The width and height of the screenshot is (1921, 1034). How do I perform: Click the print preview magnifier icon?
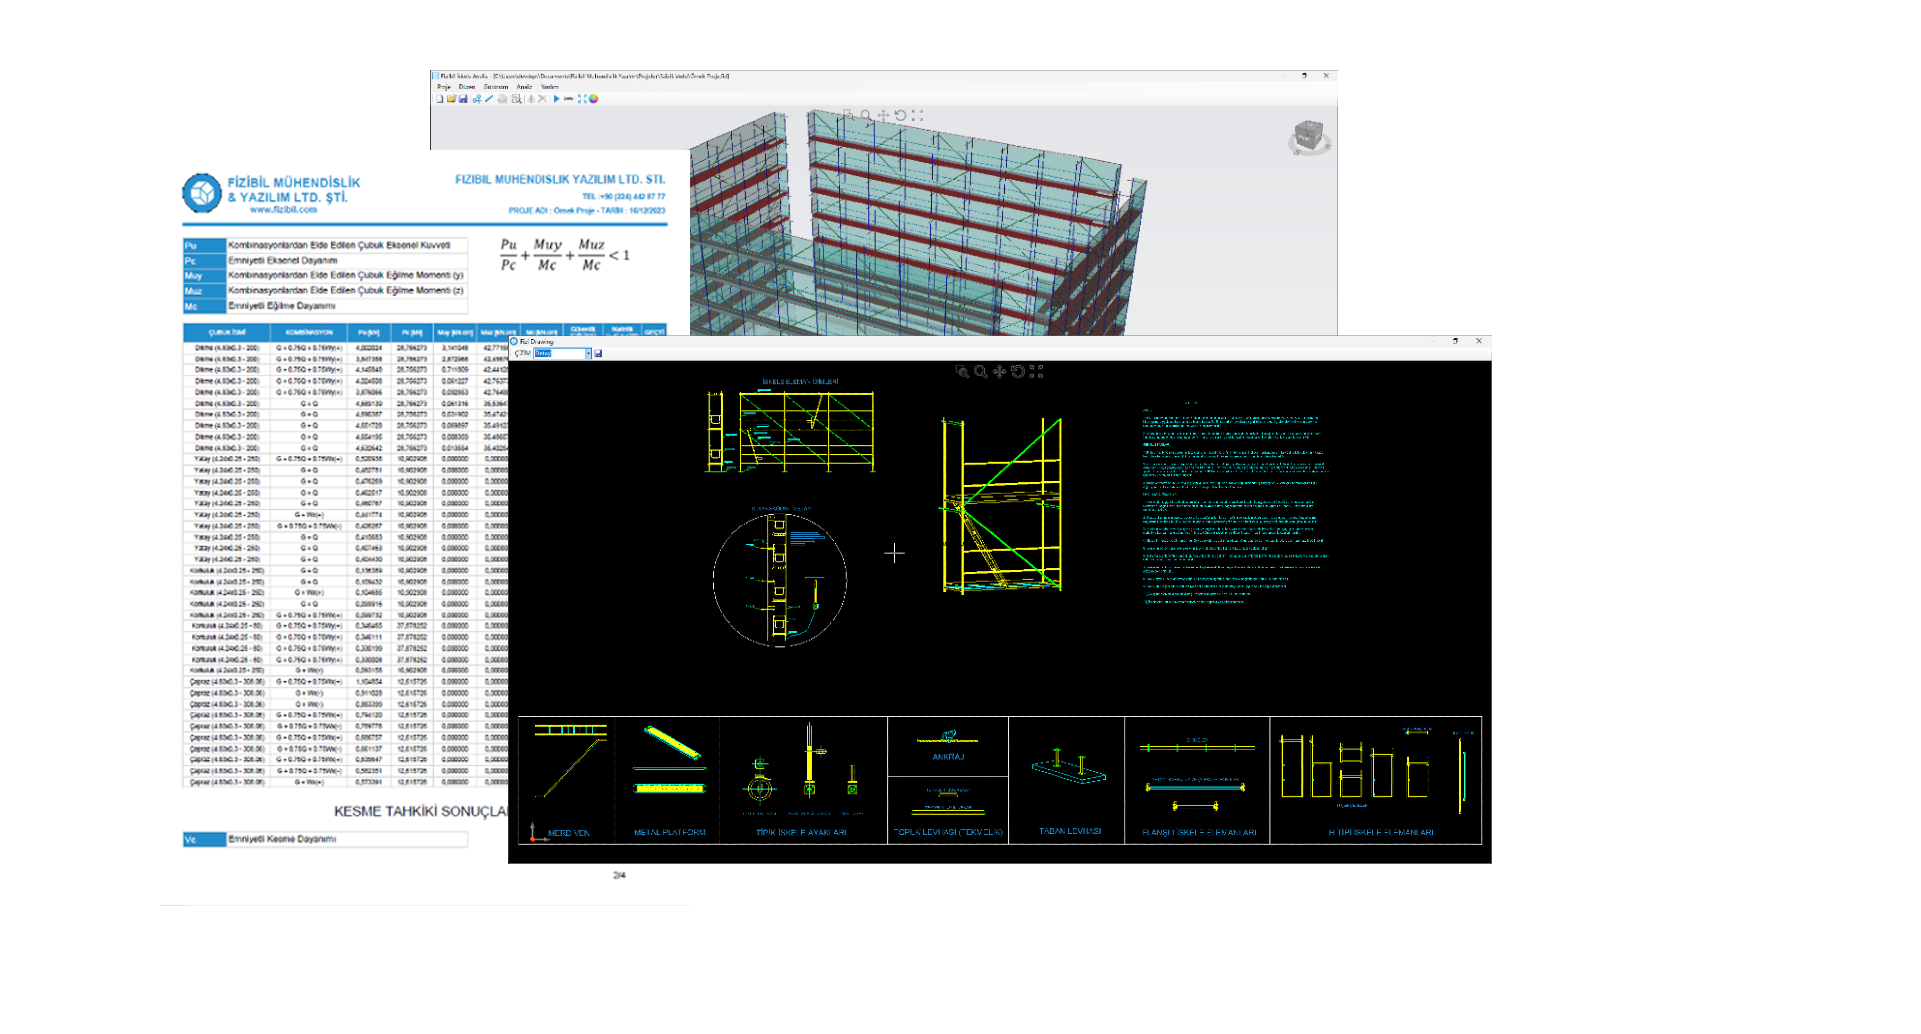[x=516, y=99]
